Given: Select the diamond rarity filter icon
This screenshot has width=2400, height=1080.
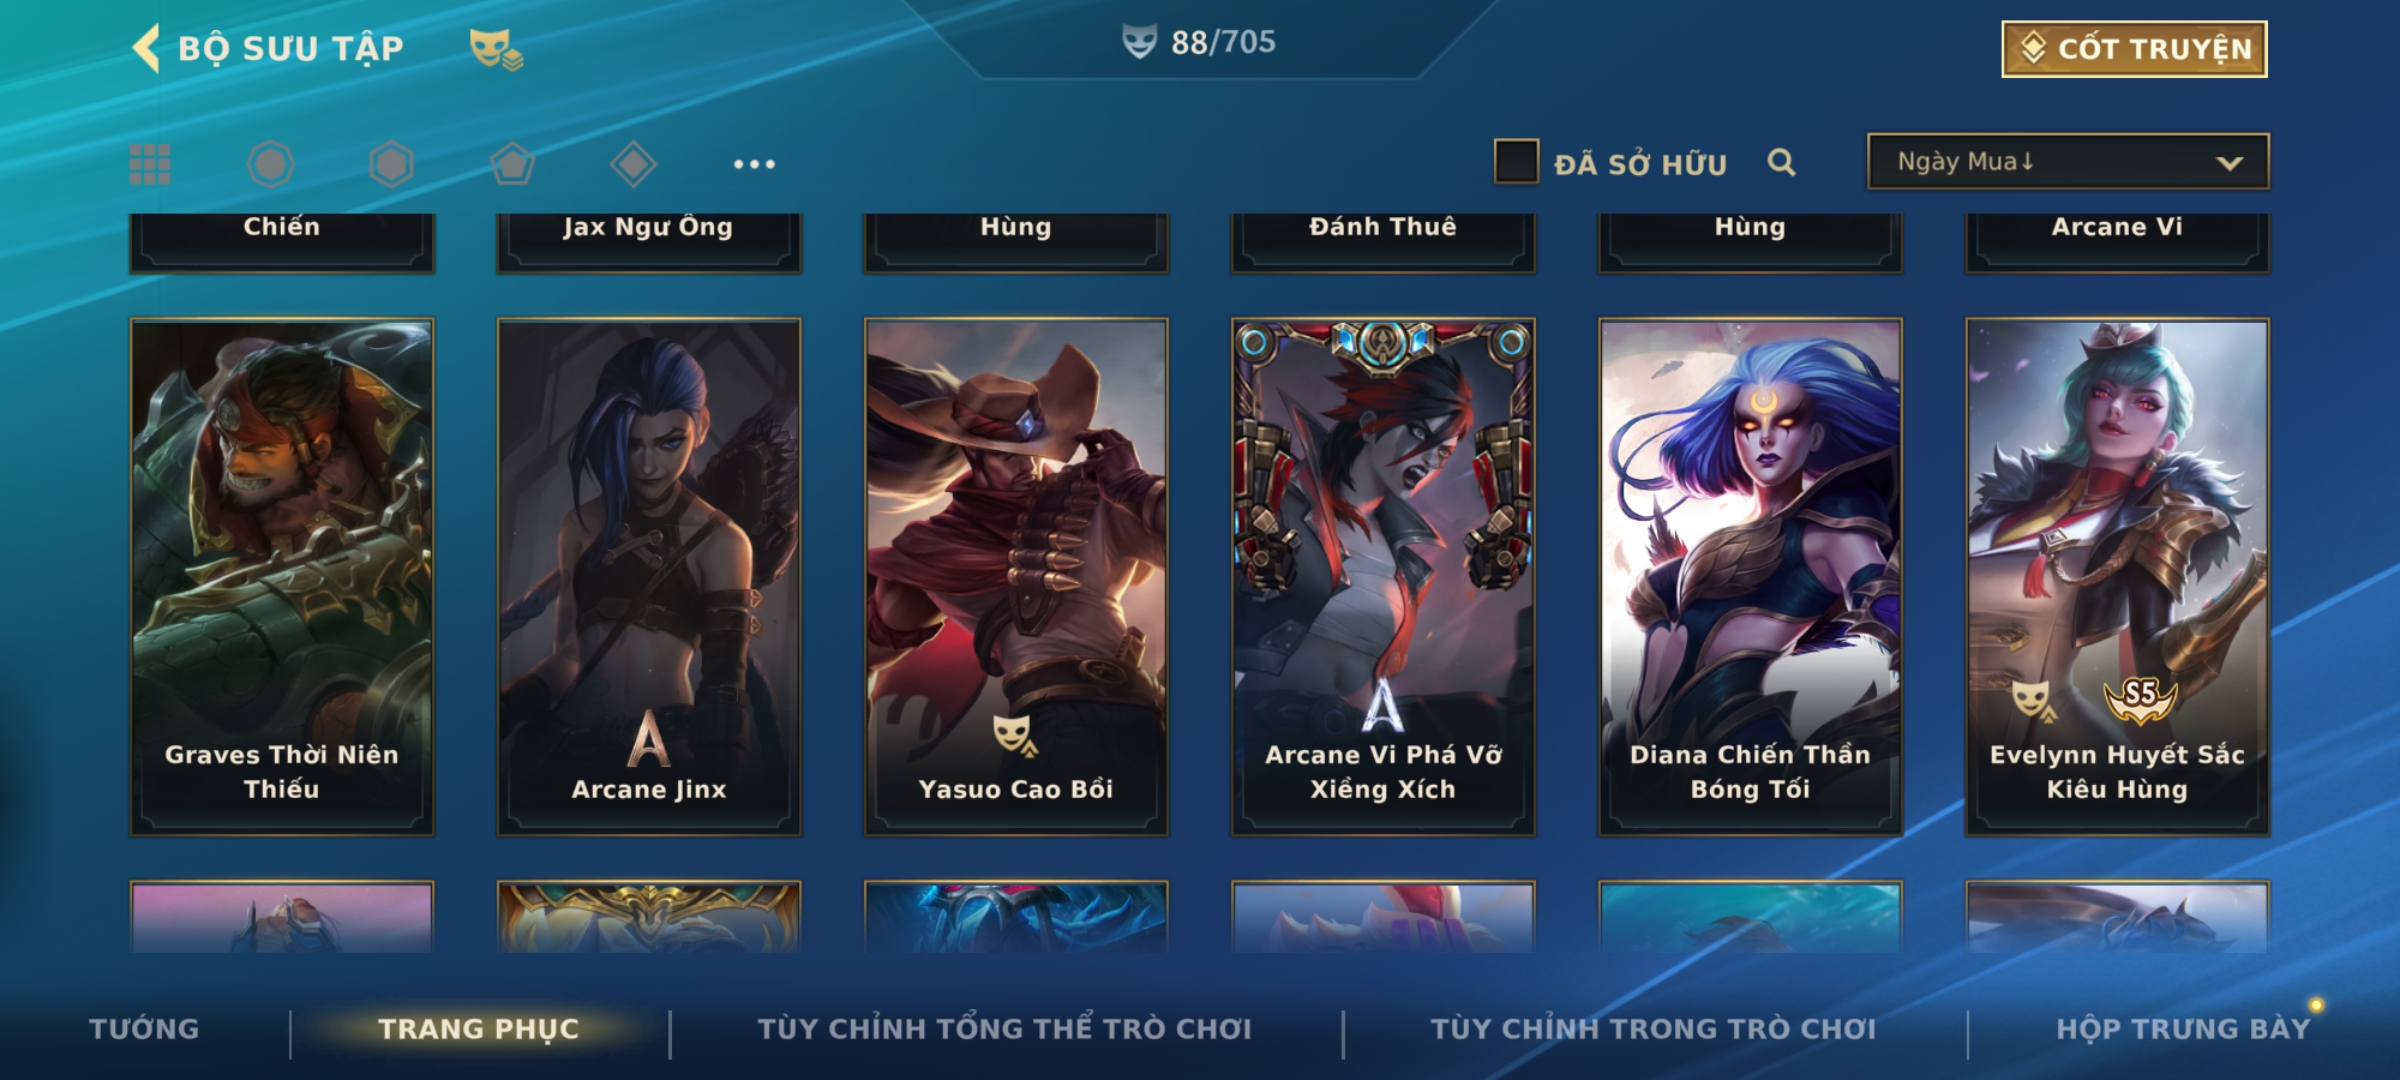Looking at the screenshot, I should pos(633,164).
